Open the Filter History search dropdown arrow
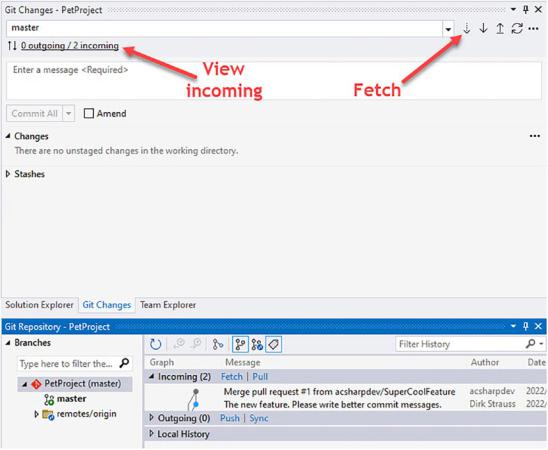This screenshot has width=548, height=450. [x=541, y=344]
